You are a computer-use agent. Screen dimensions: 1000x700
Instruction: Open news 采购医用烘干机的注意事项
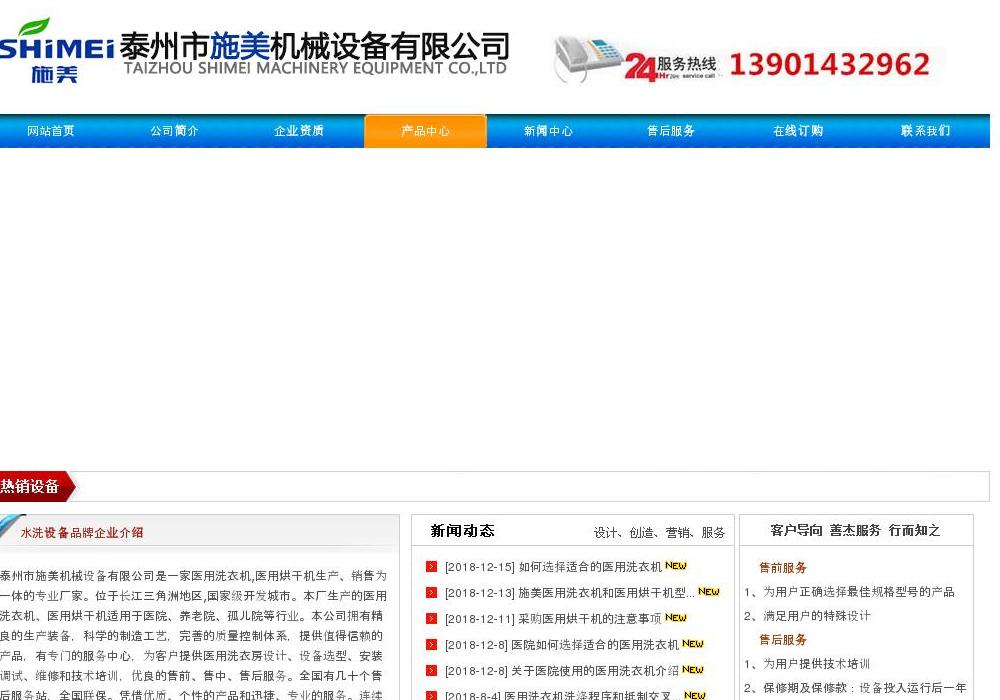coord(553,619)
